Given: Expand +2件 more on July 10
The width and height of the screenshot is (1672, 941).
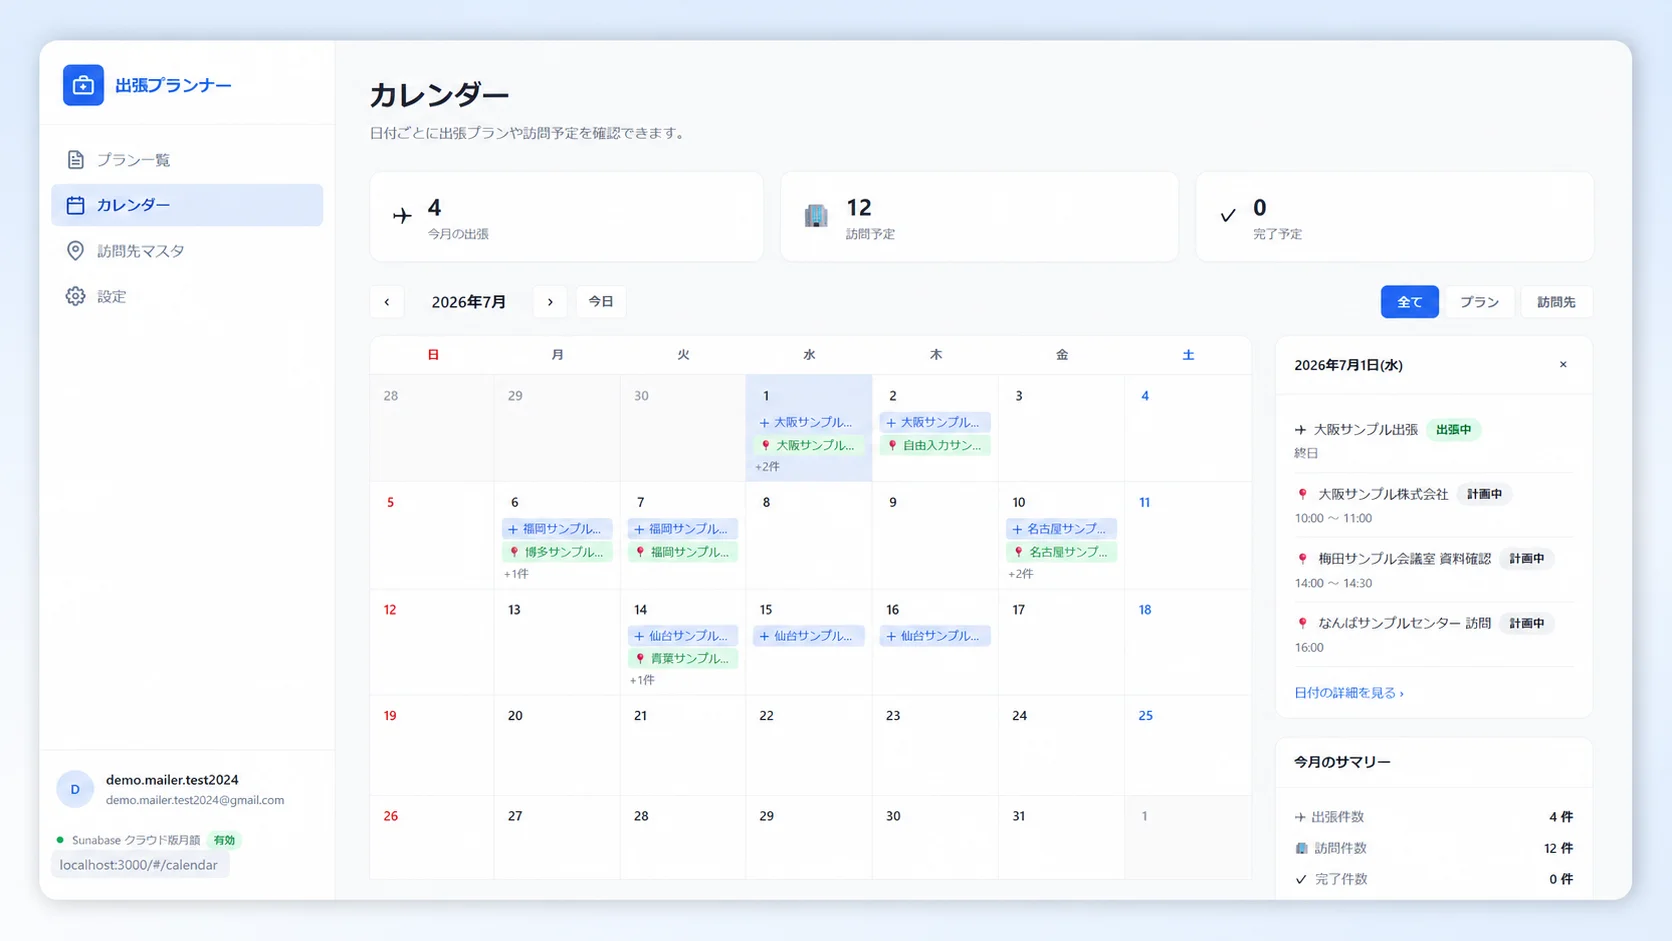Looking at the screenshot, I should point(1021,574).
